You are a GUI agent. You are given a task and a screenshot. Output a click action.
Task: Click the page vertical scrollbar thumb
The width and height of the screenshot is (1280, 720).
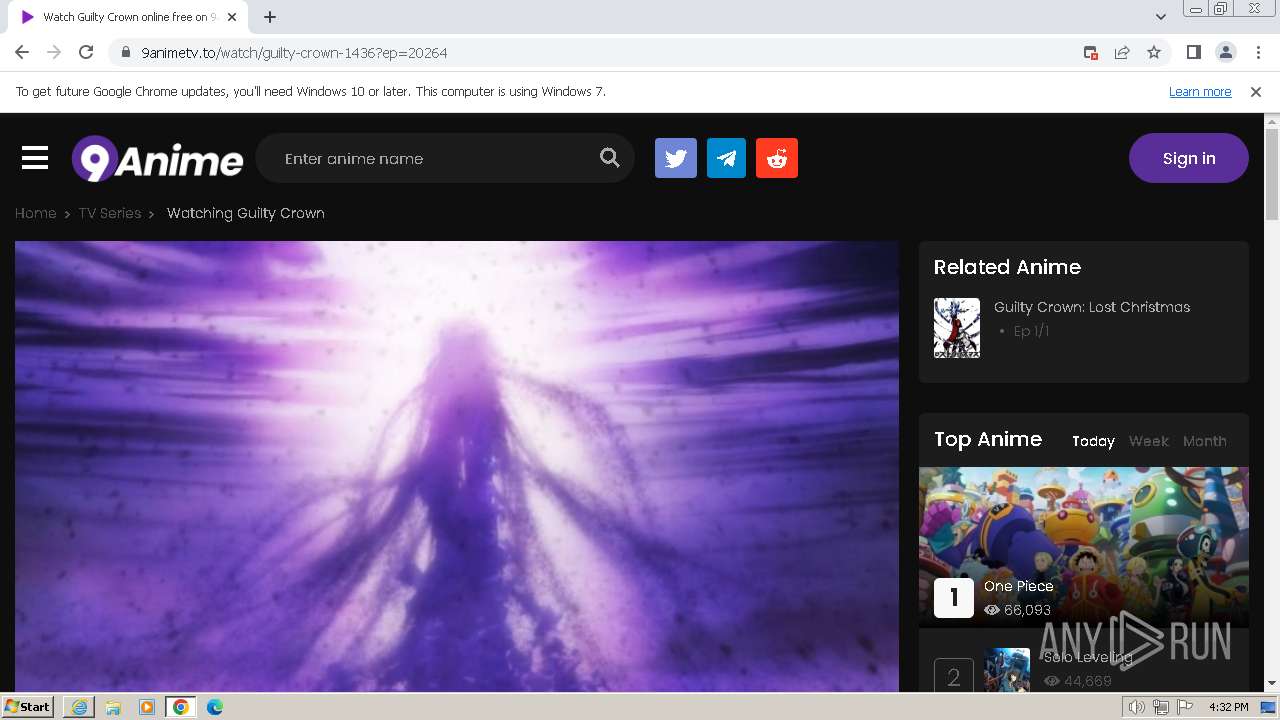coord(1272,175)
